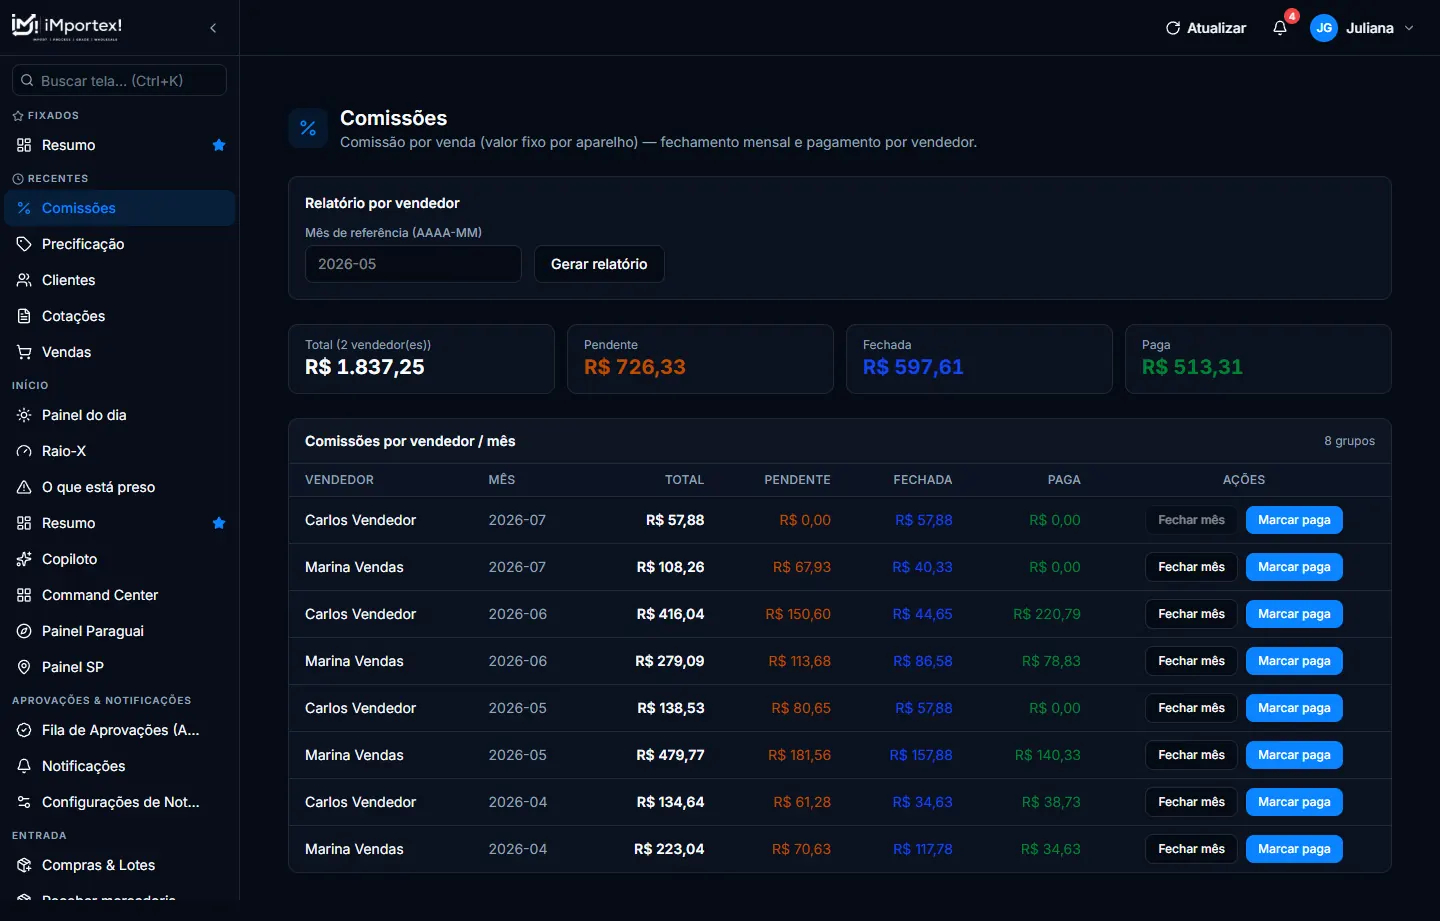Click the warning icon for O que está preso
Image resolution: width=1440 pixels, height=921 pixels.
24,487
